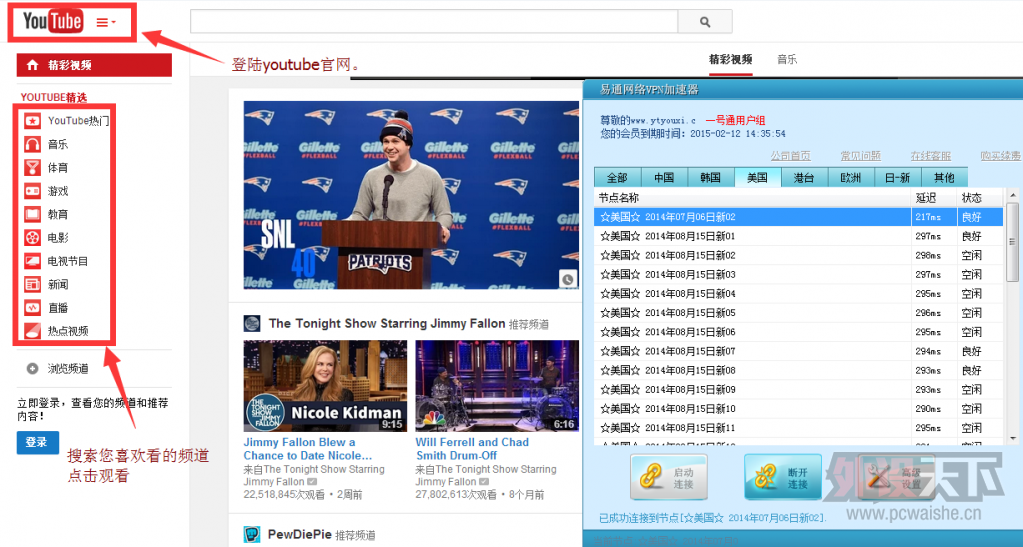This screenshot has width=1023, height=547.
Task: Open the Nicole Kidman video thumbnail
Action: 325,386
